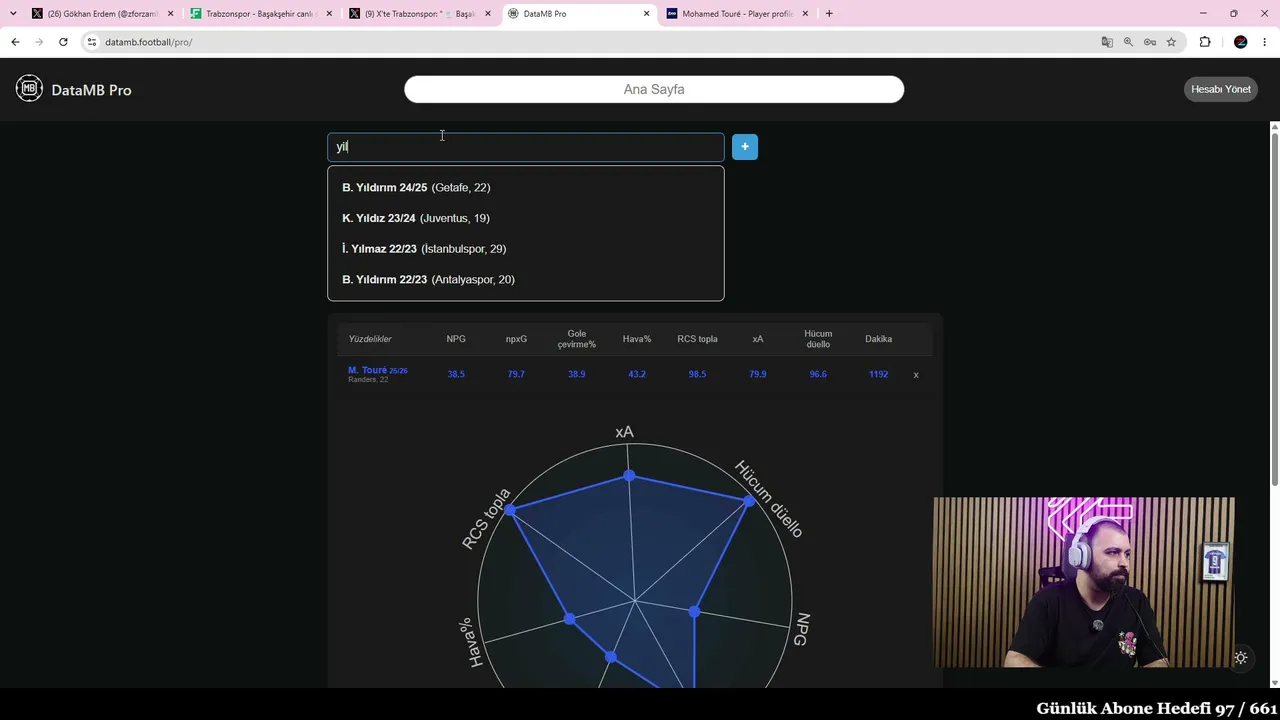Click the Hava% column header
The image size is (1280, 720).
pos(637,339)
